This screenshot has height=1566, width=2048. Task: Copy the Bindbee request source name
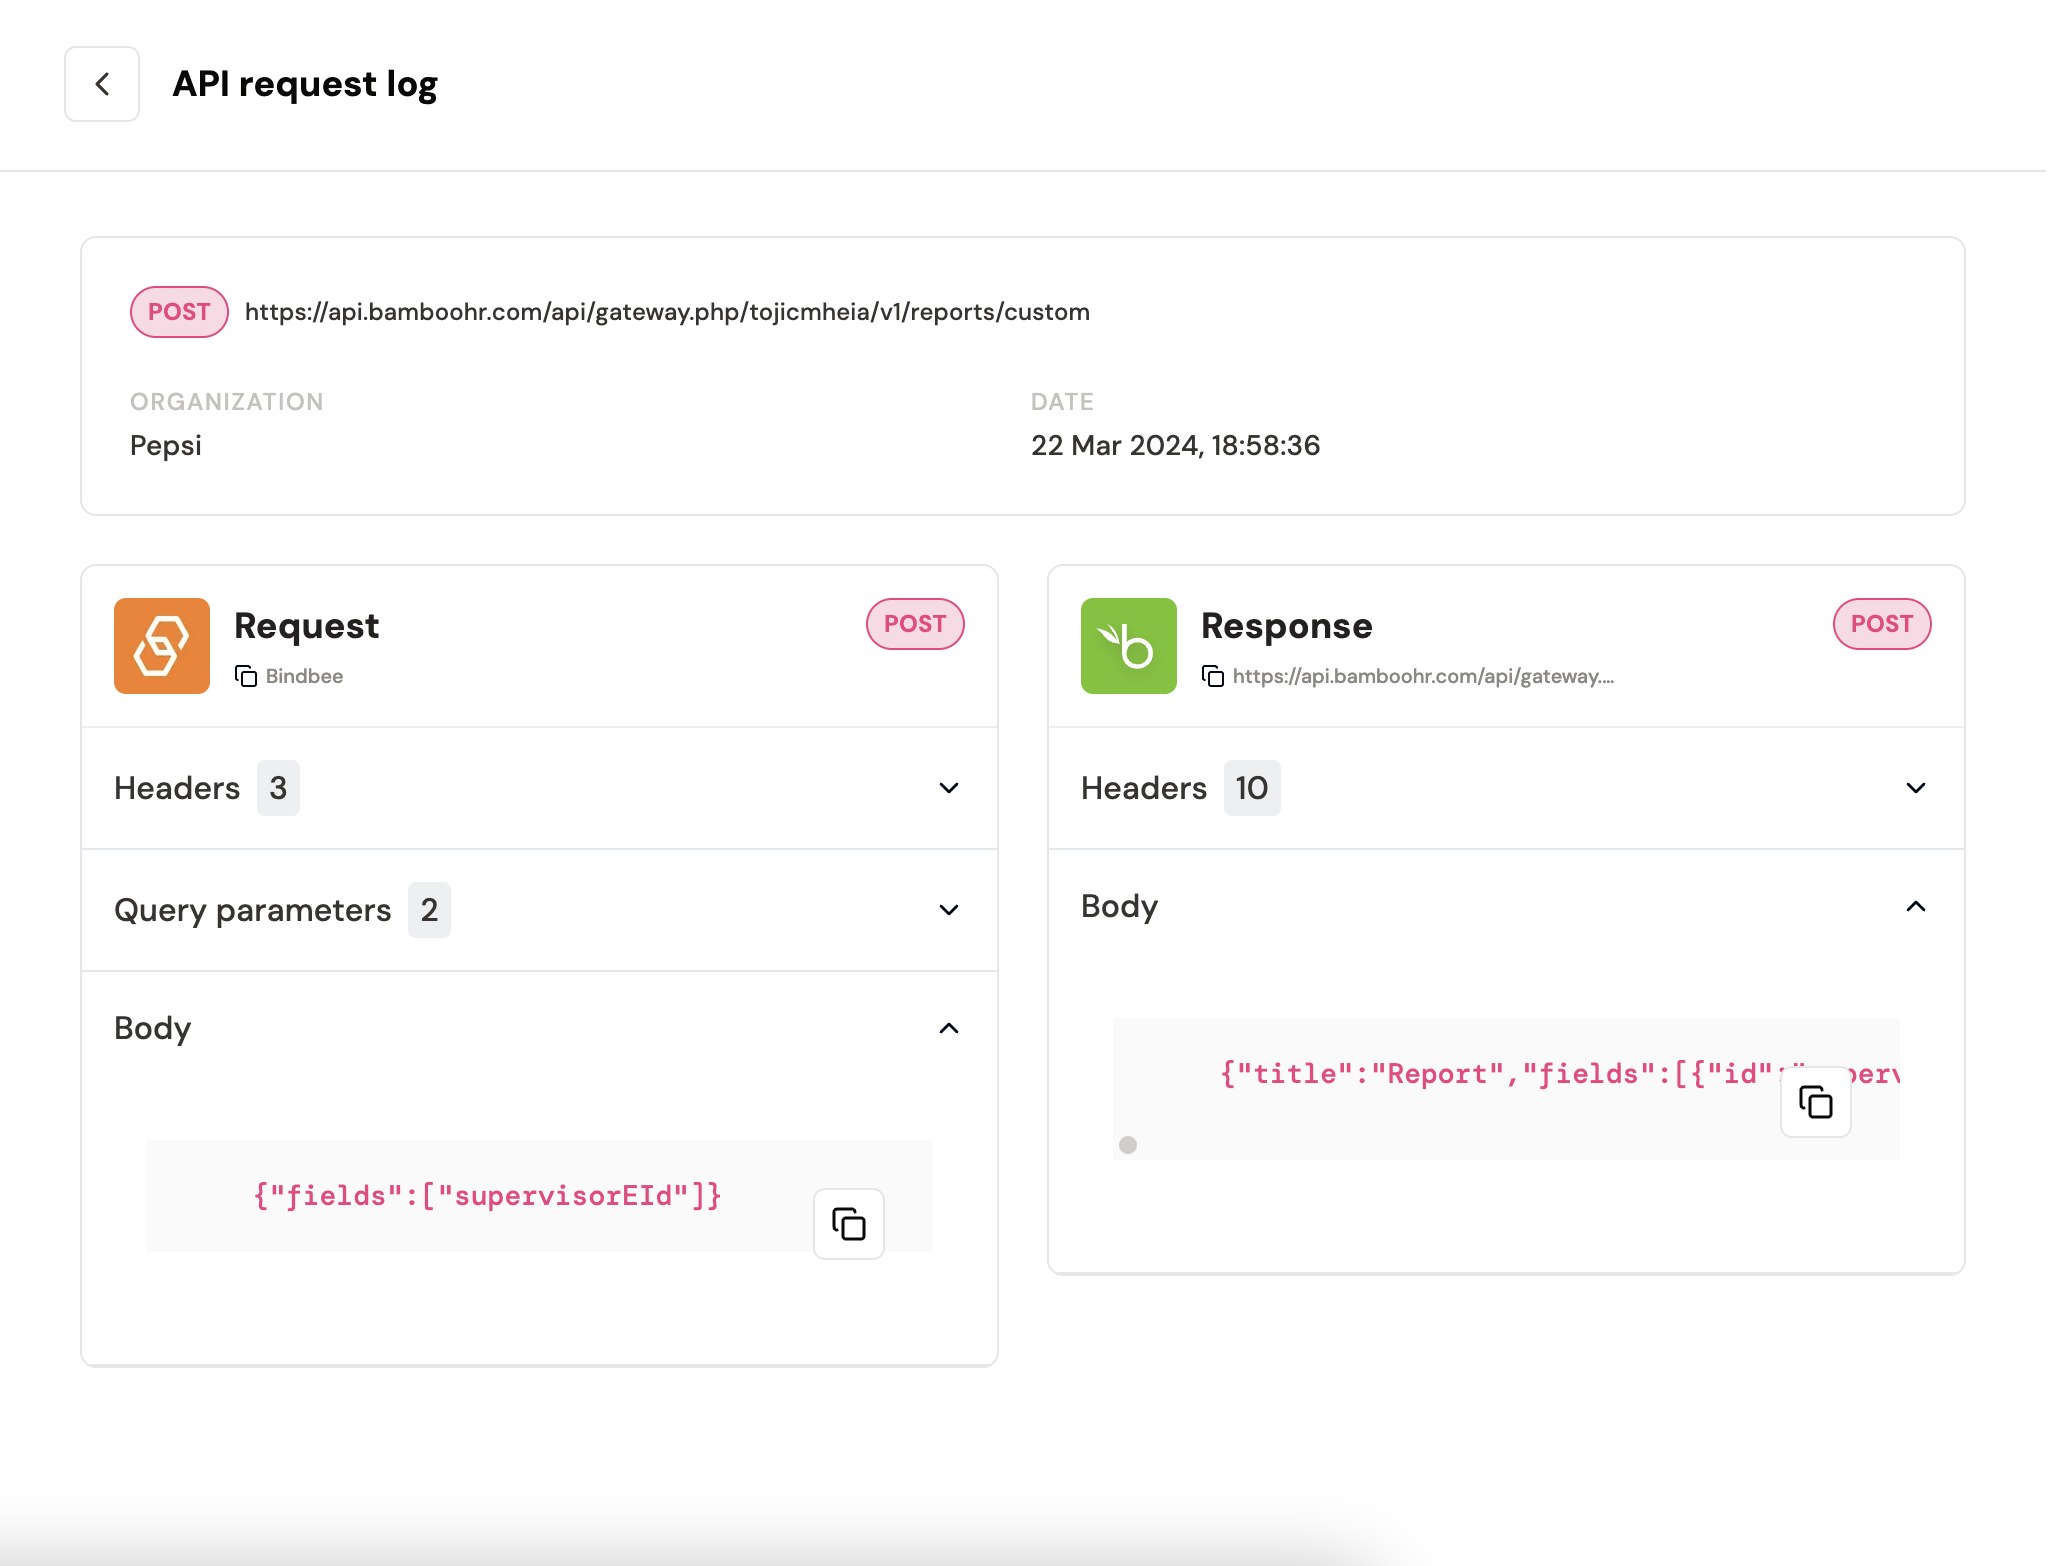coord(246,676)
